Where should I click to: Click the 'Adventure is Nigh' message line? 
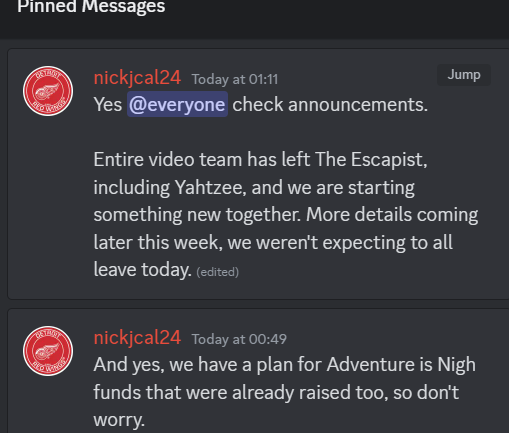point(285,364)
